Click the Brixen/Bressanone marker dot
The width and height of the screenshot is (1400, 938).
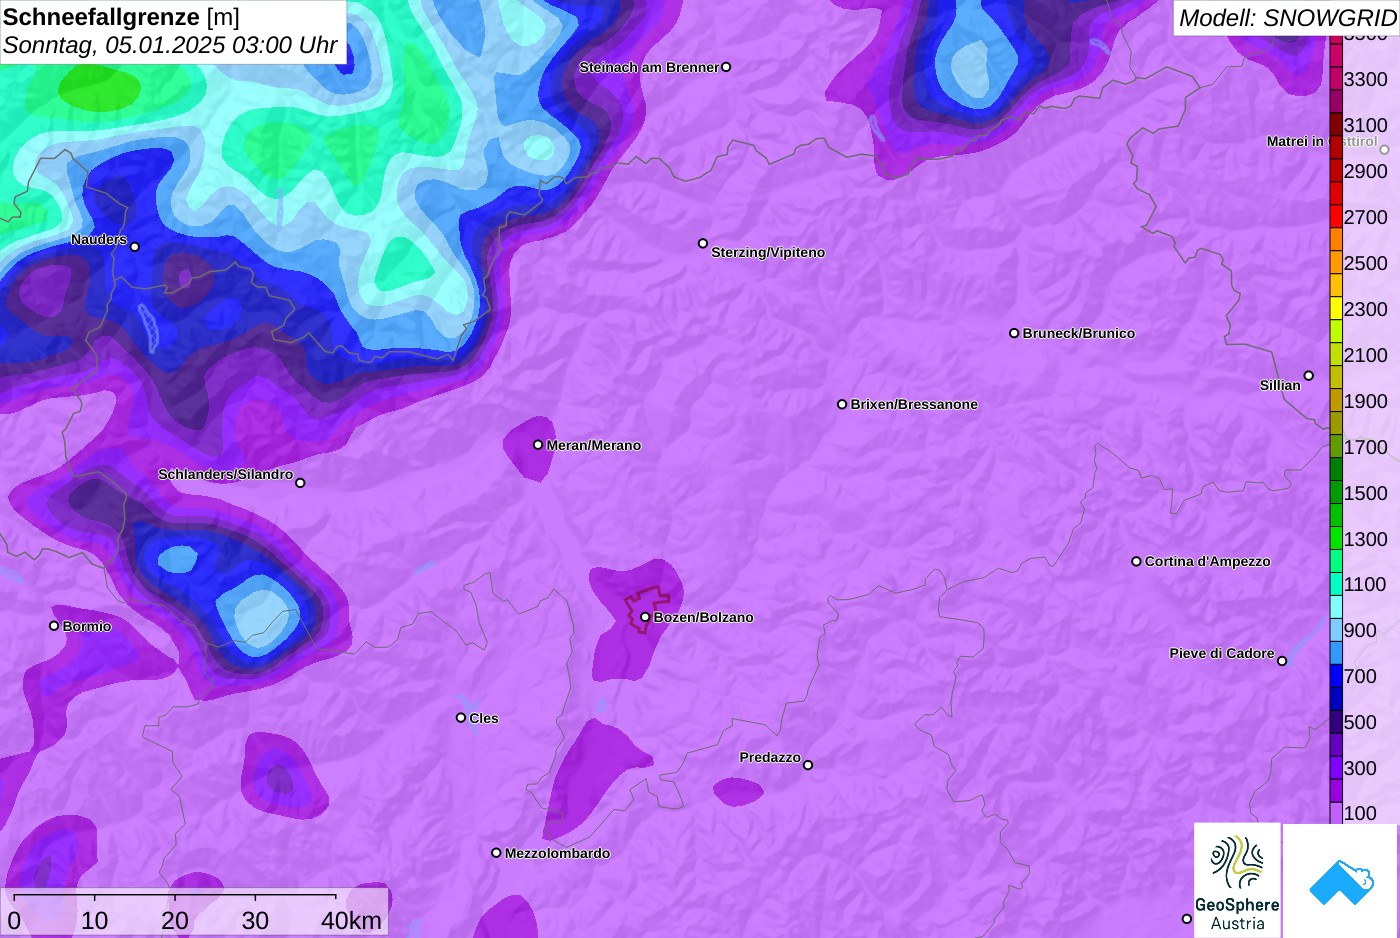[842, 404]
